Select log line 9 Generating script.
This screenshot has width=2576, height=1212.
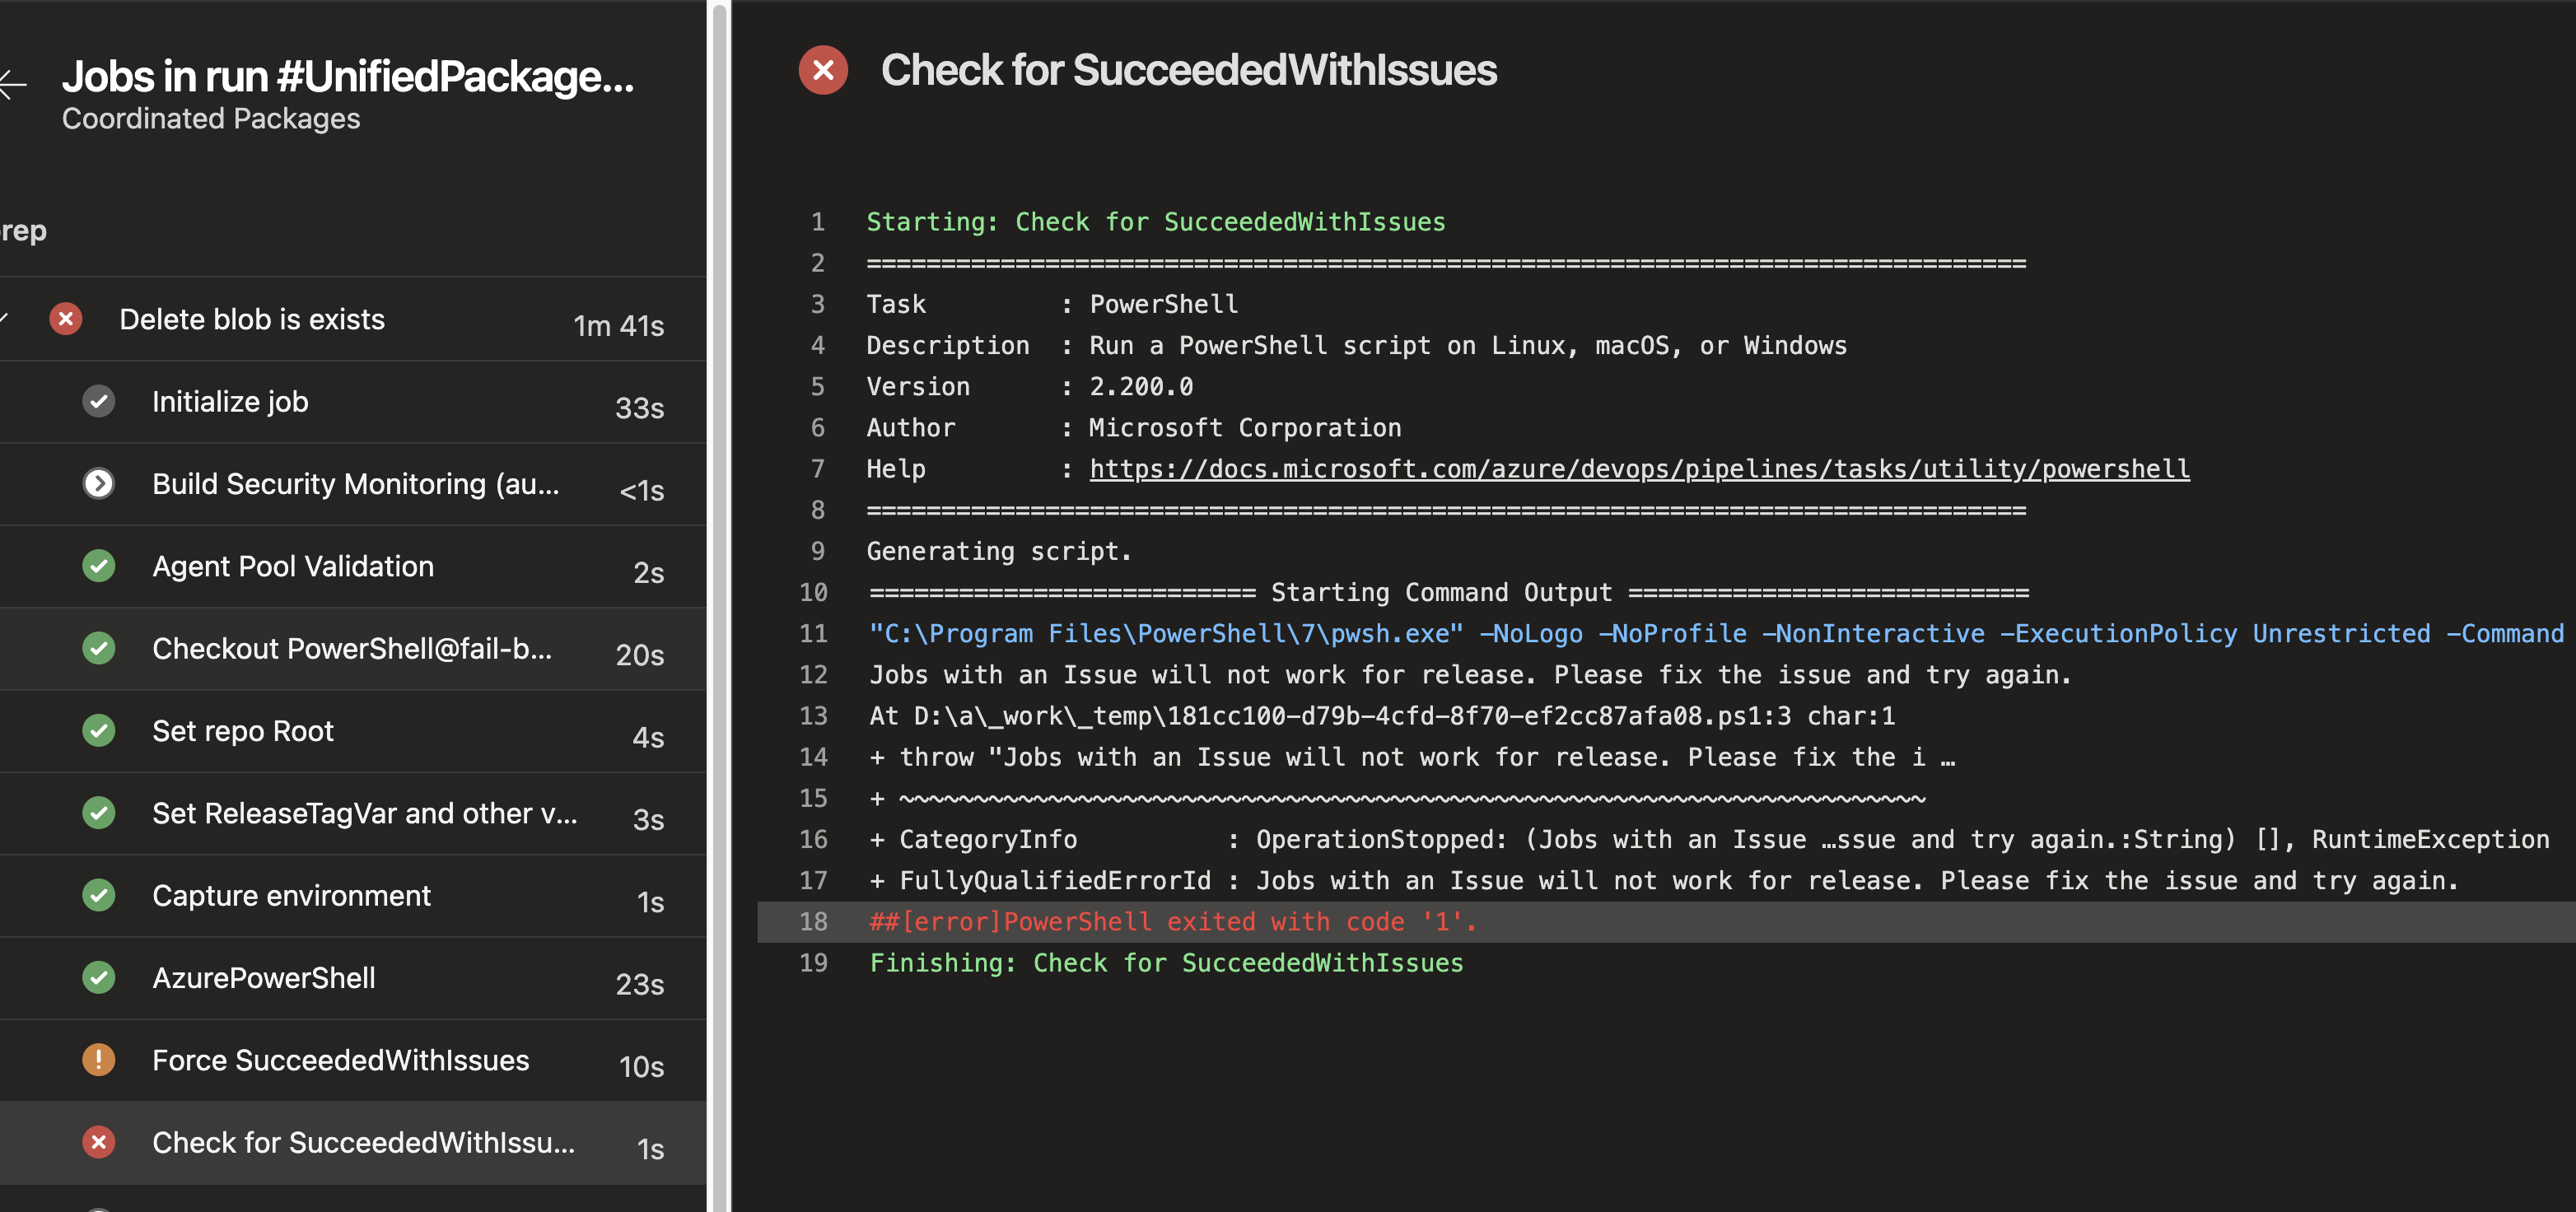click(999, 551)
